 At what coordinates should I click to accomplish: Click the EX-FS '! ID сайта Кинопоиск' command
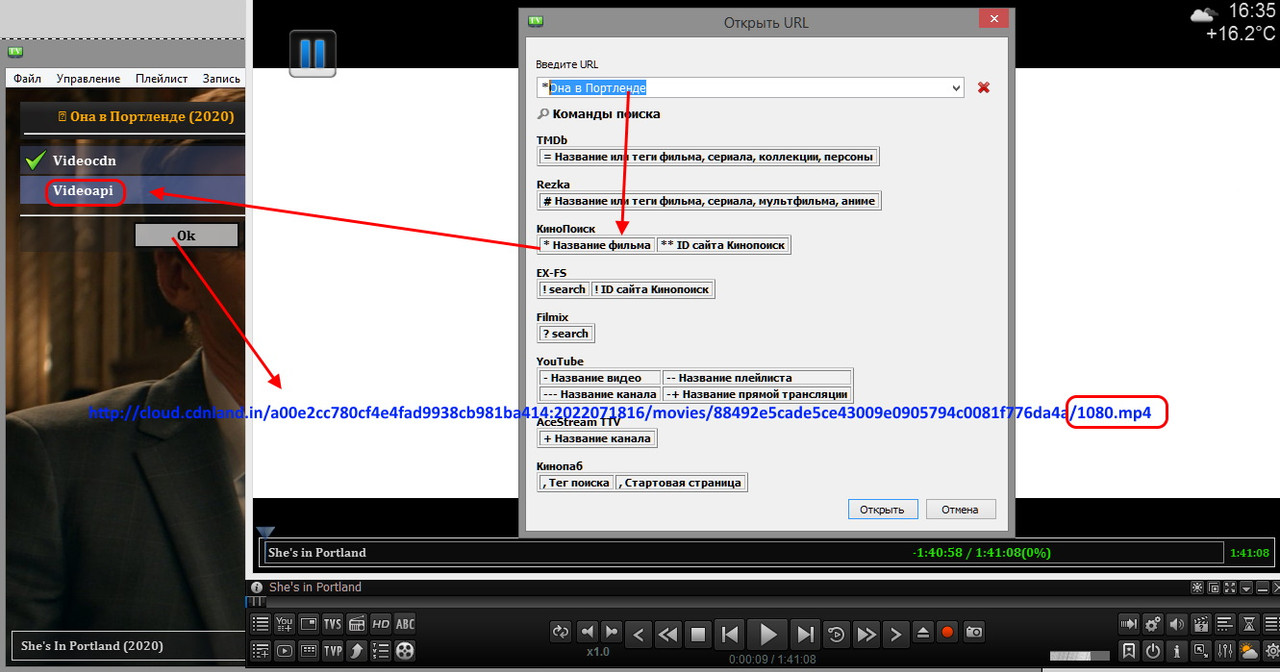652,289
